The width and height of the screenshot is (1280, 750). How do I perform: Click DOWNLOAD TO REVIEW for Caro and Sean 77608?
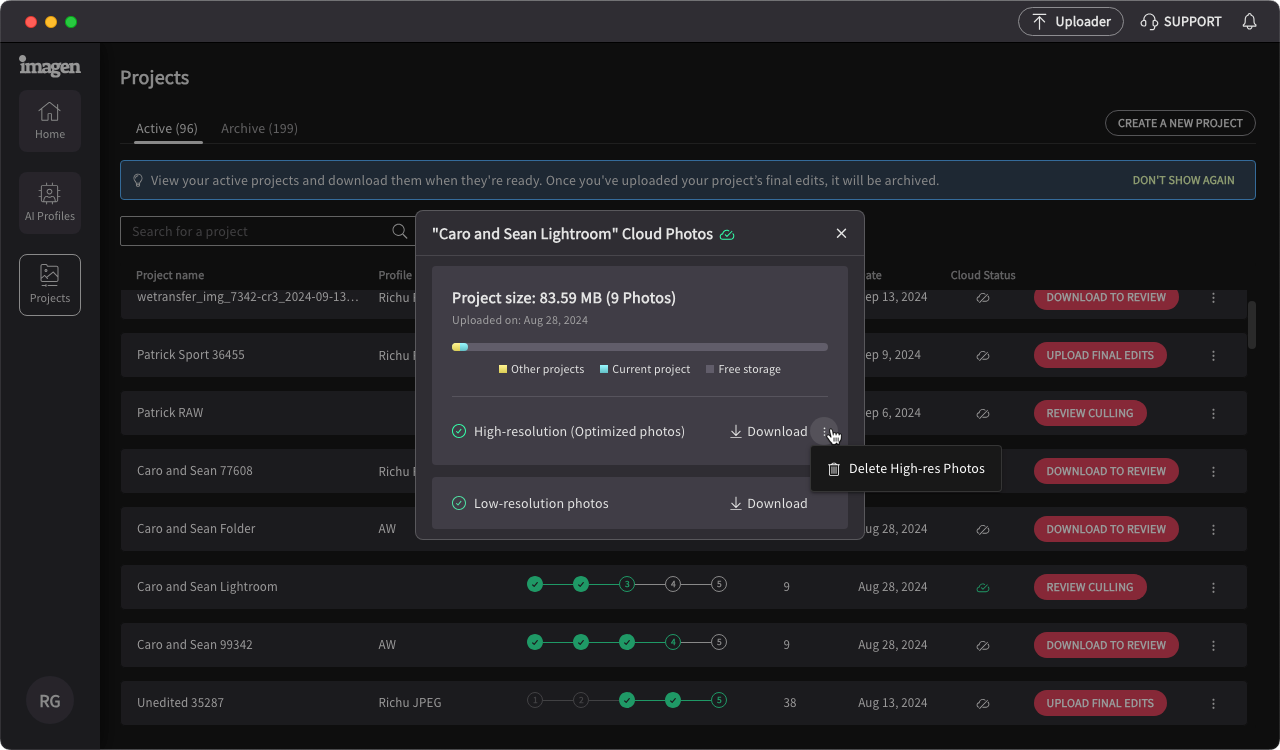(1106, 471)
